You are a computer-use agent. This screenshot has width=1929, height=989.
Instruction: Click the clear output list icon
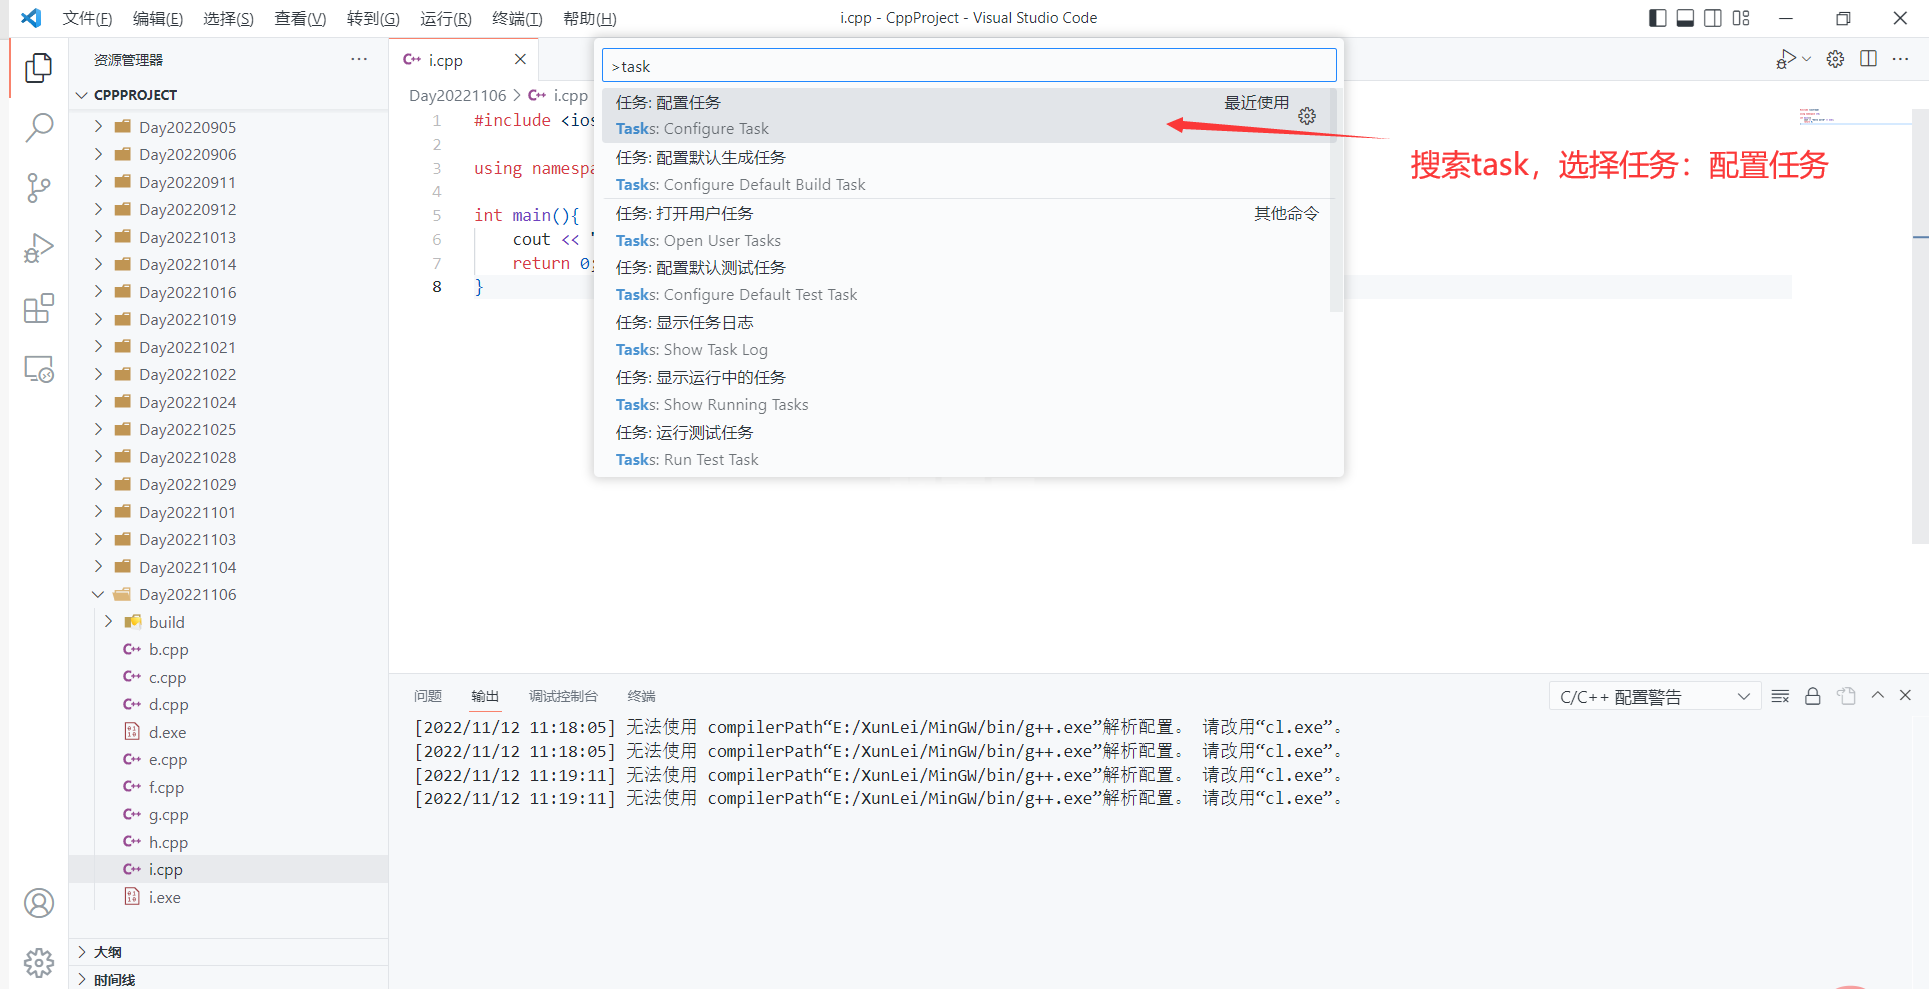tap(1780, 696)
